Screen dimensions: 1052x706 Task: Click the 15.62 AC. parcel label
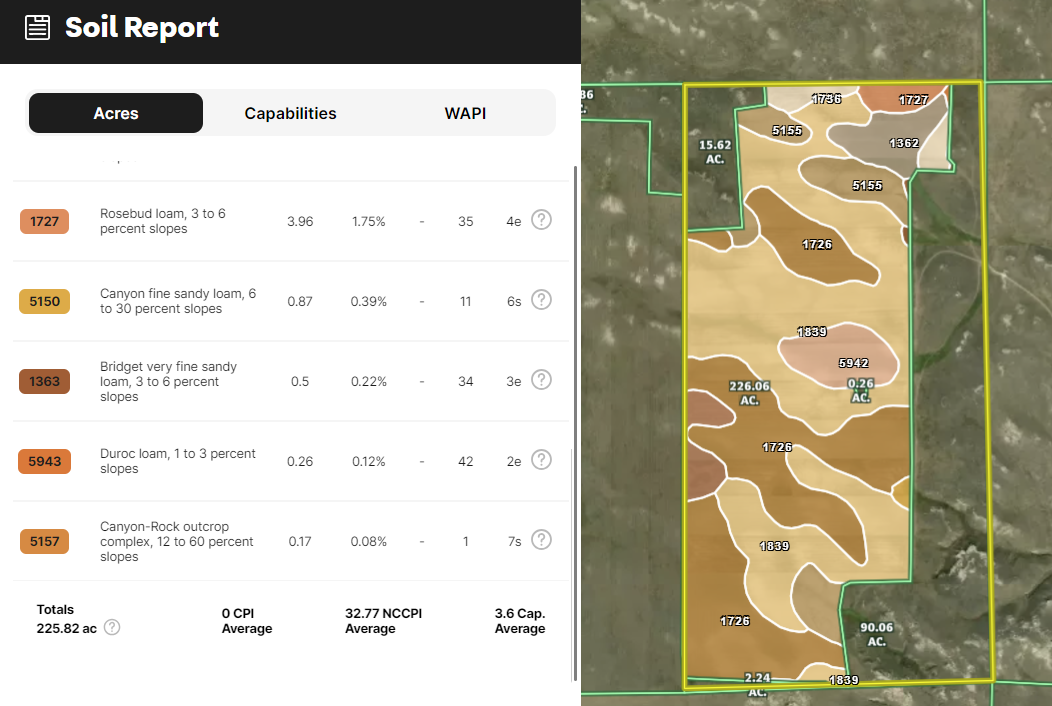[714, 151]
